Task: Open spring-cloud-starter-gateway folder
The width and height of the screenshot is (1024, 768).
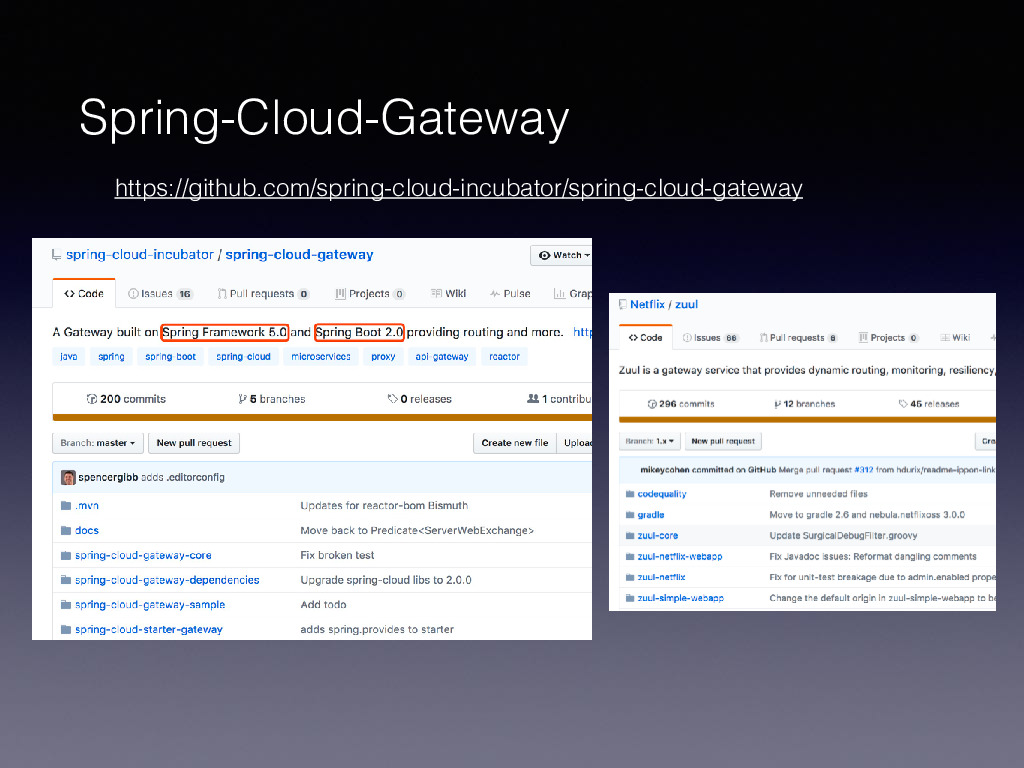Action: (x=149, y=630)
